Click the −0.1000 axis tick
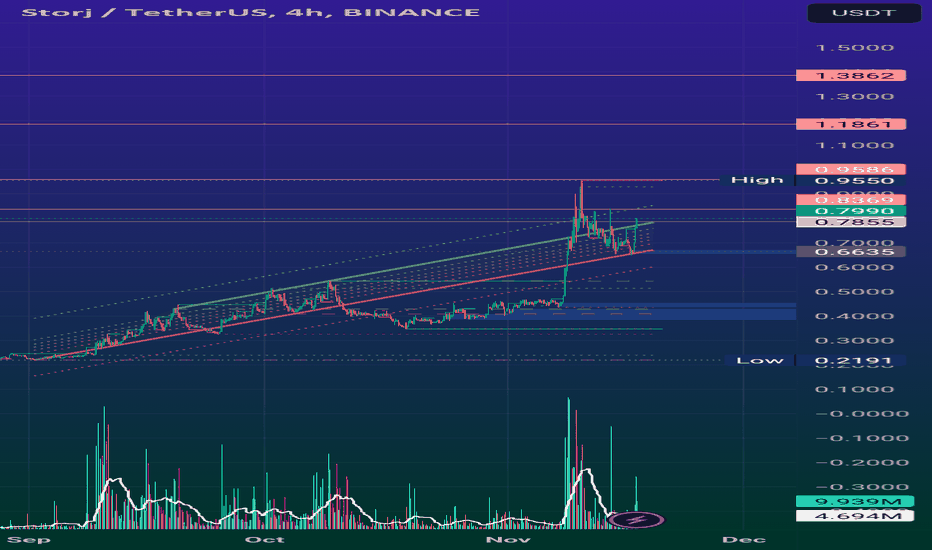Screen dimensions: 932x550 click(862, 438)
